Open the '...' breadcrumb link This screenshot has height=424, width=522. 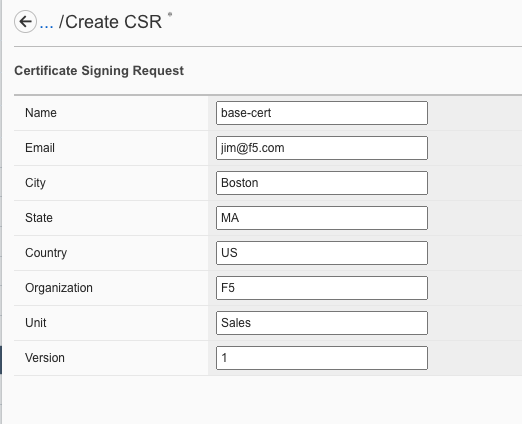pyautogui.click(x=46, y=23)
